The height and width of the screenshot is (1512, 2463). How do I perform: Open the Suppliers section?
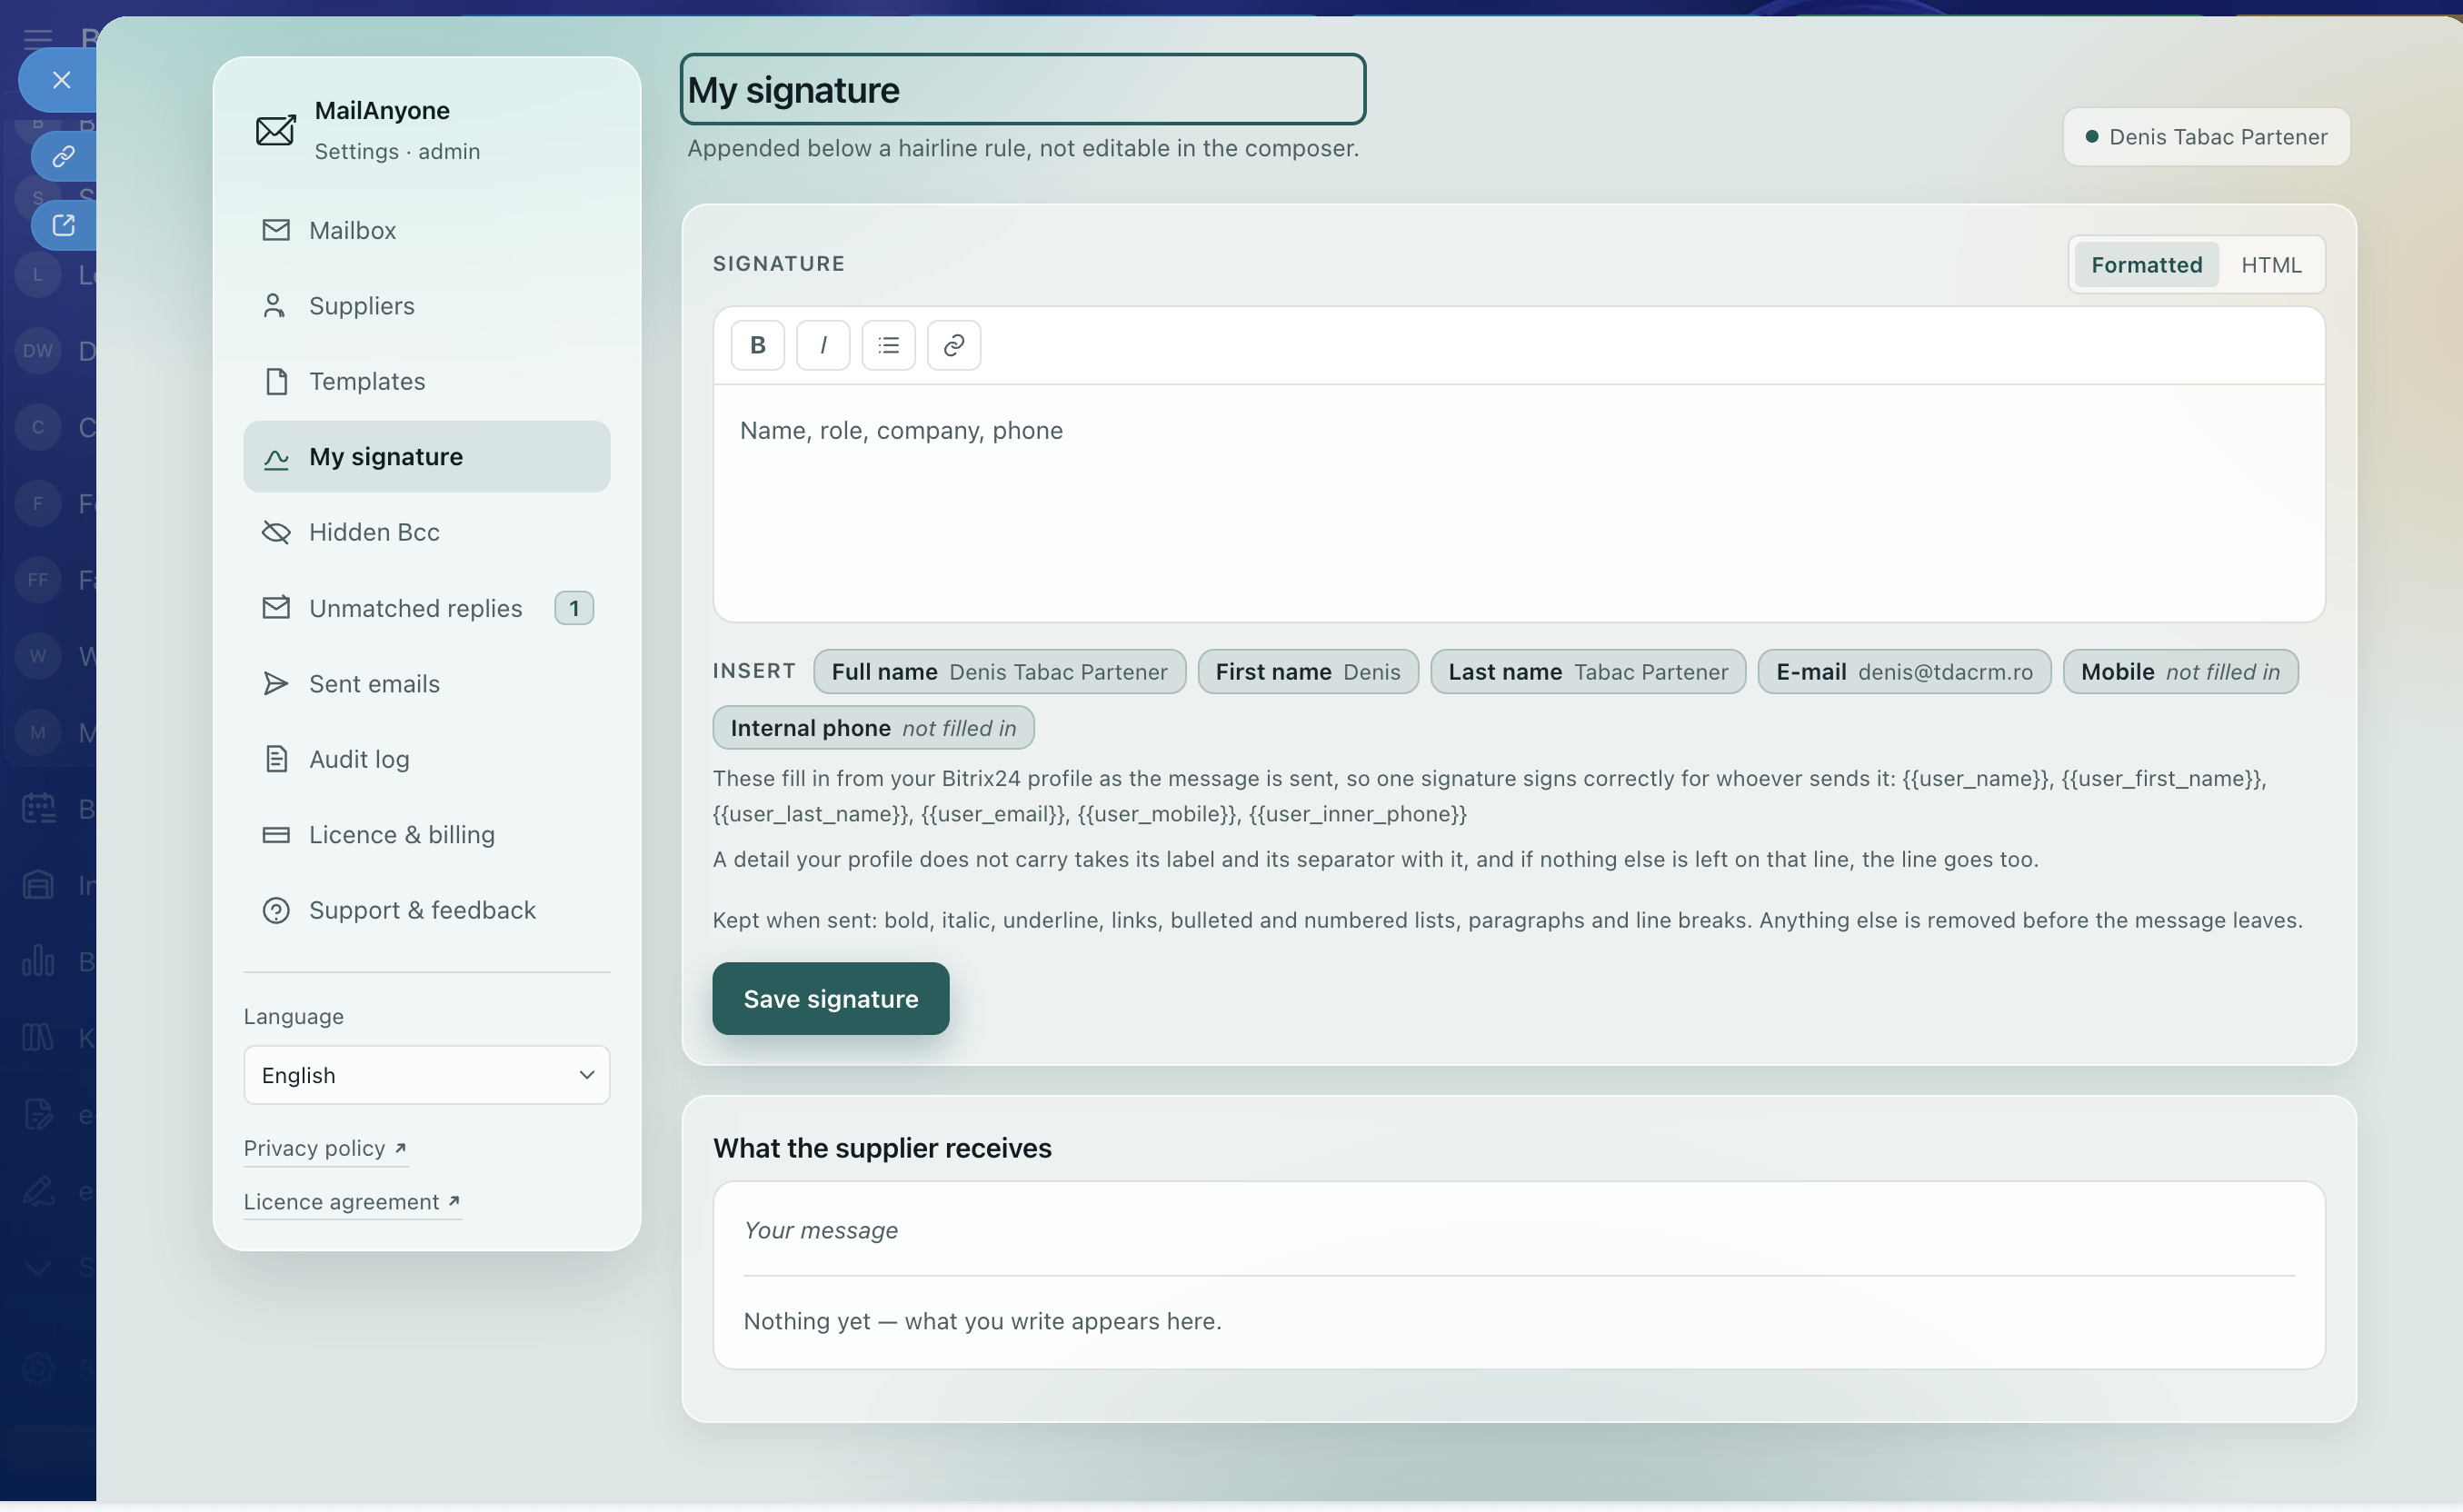[427, 305]
